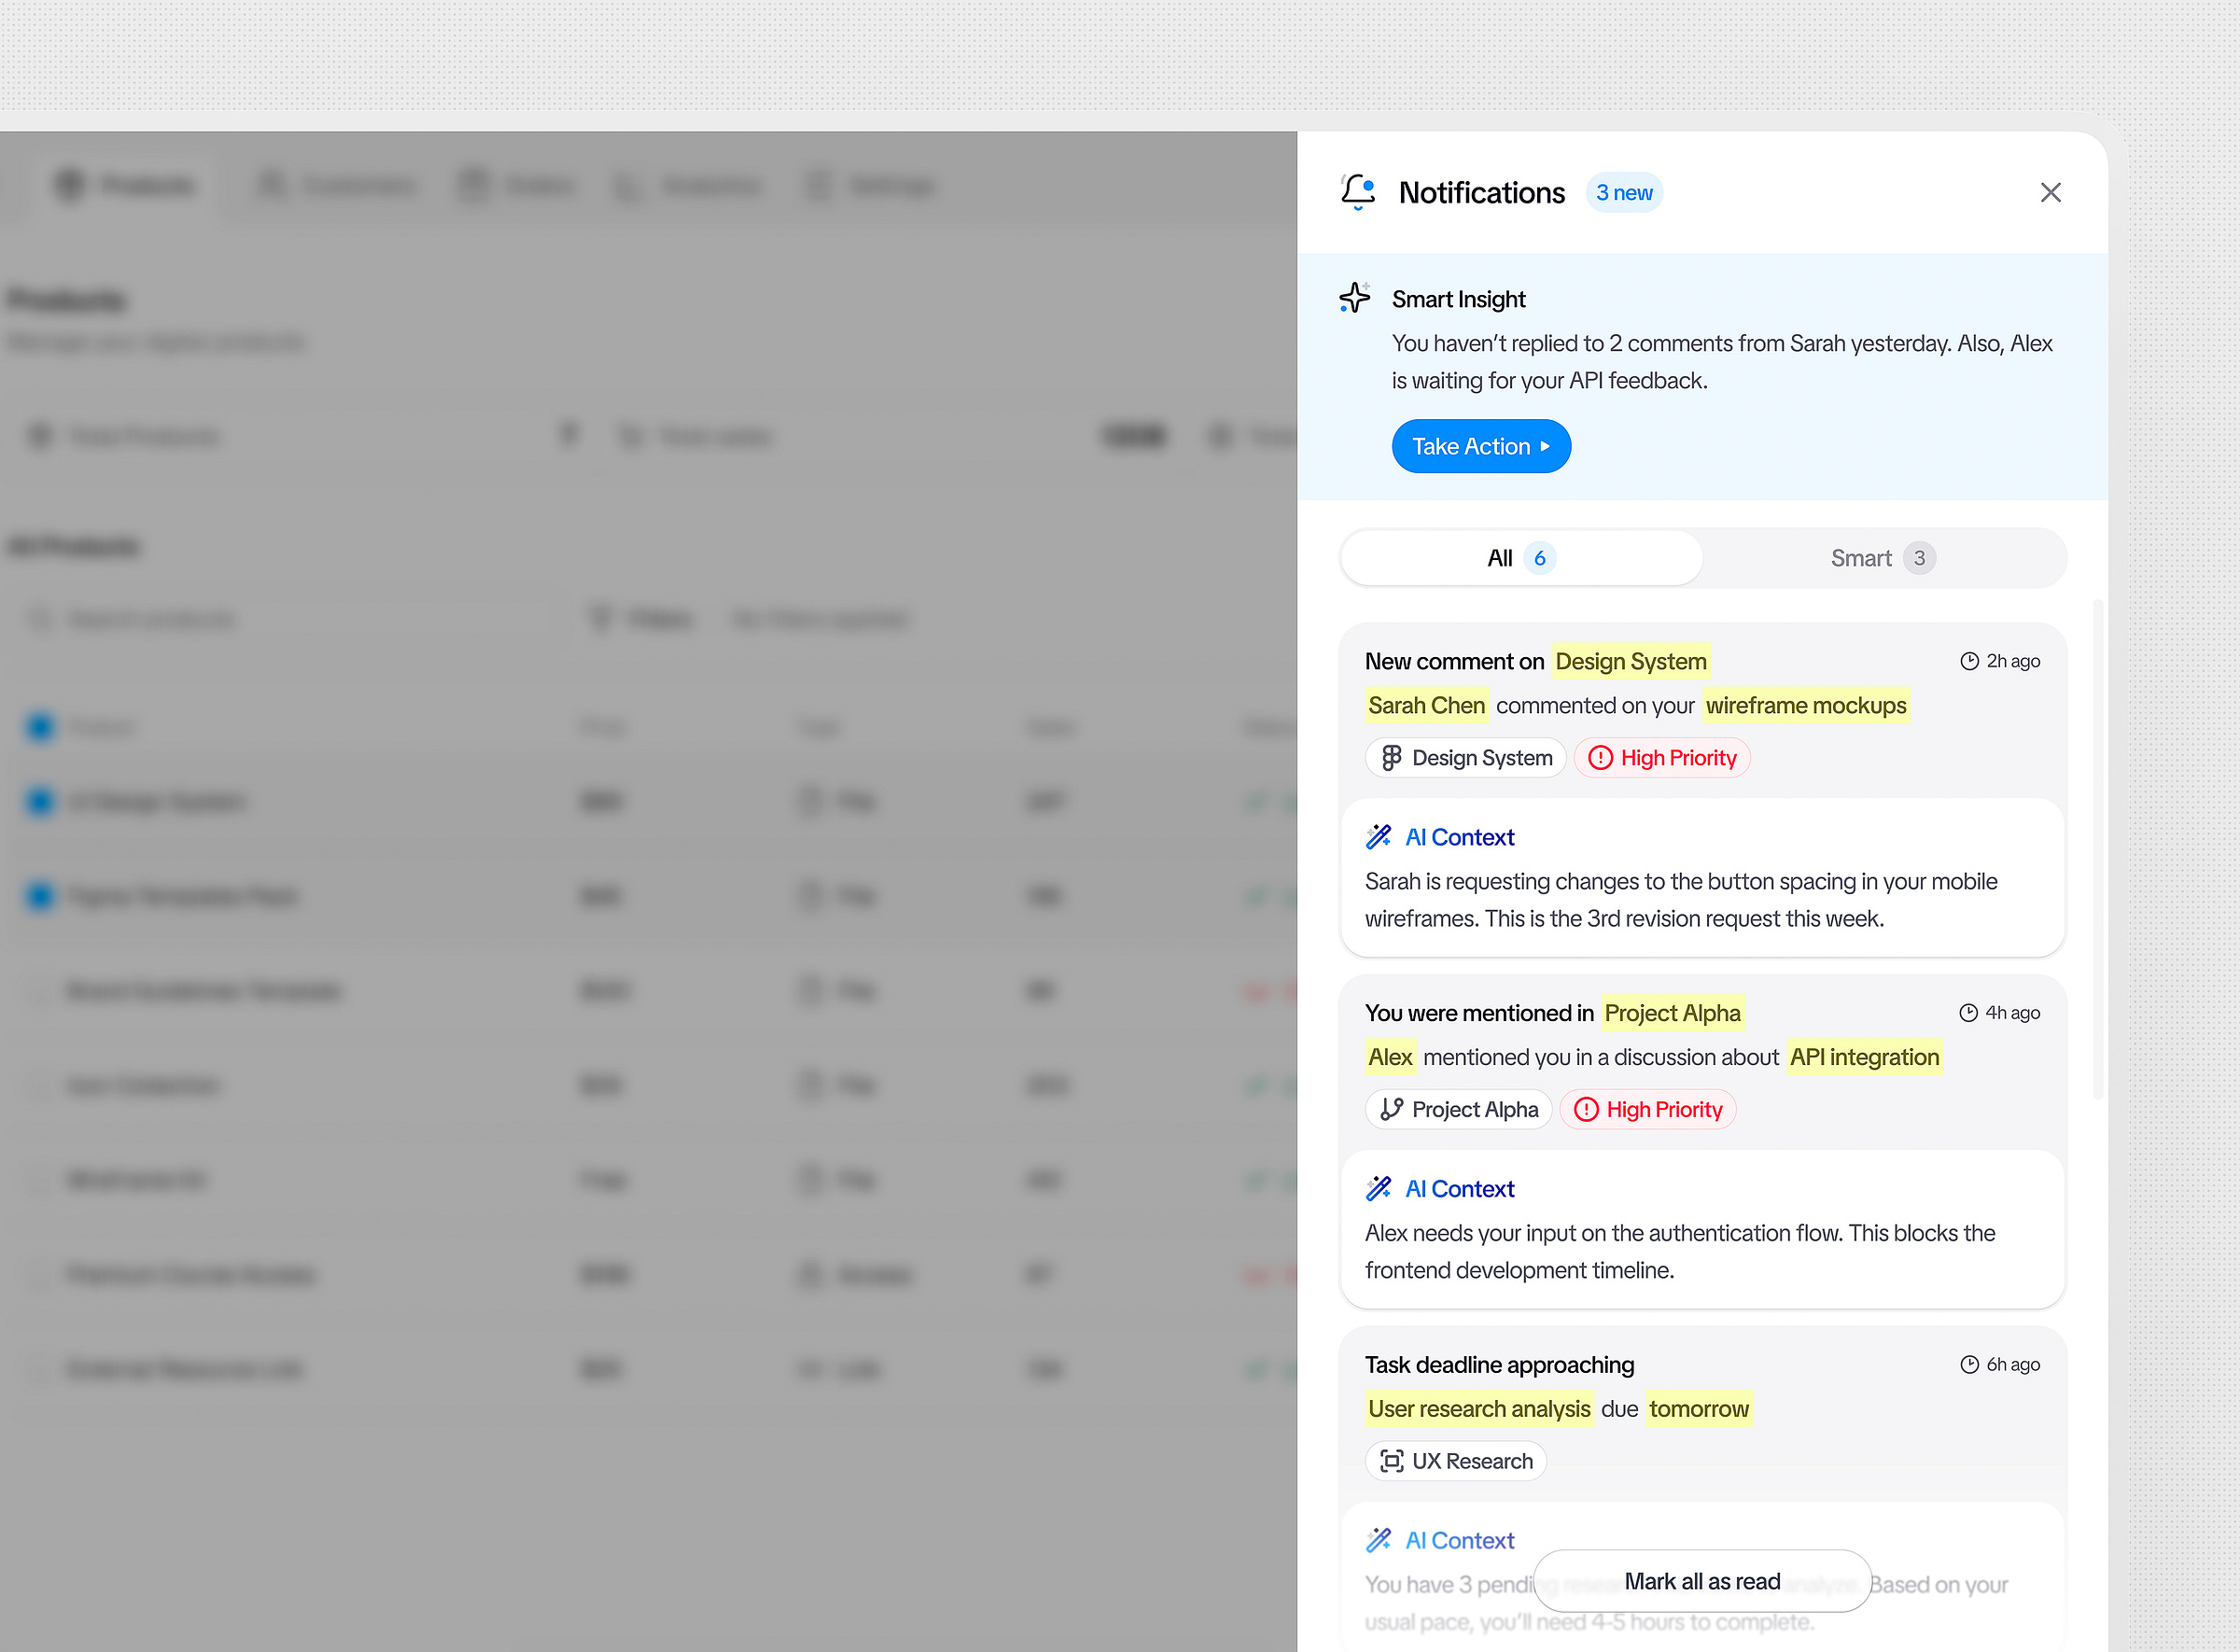The image size is (2240, 1652).
Task: Check the third product row checkbox
Action: 40,990
